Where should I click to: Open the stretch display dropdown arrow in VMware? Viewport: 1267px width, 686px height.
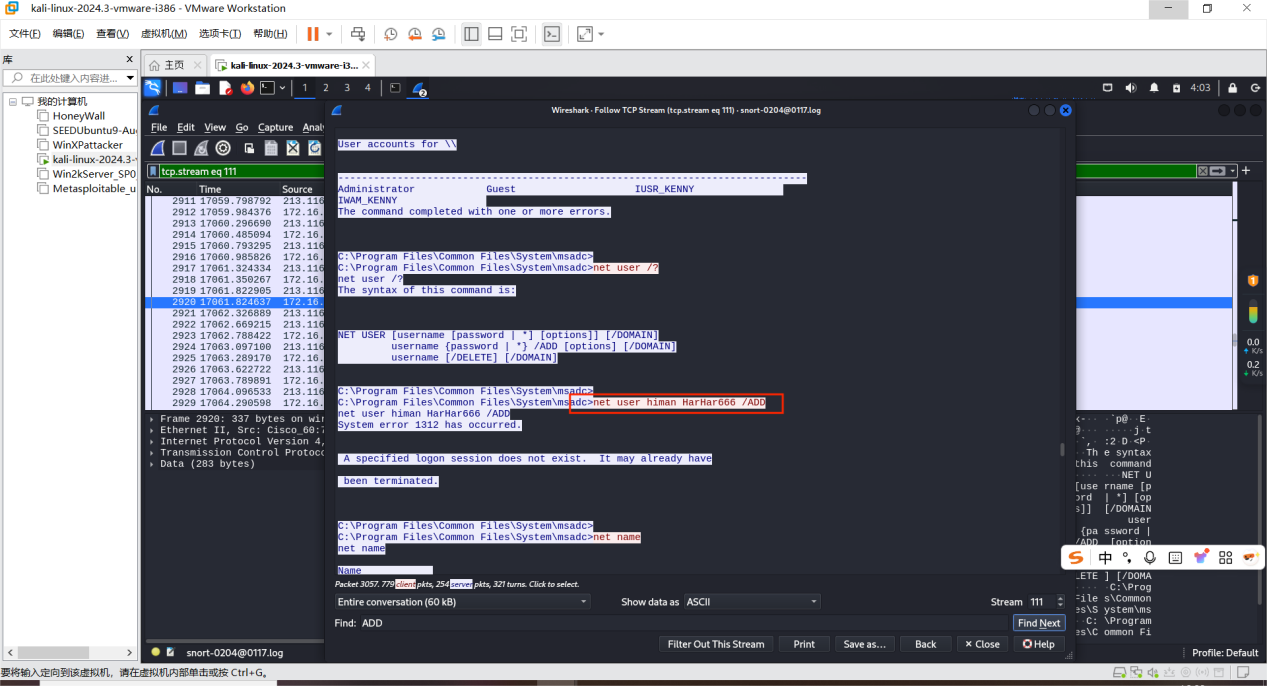pos(601,34)
